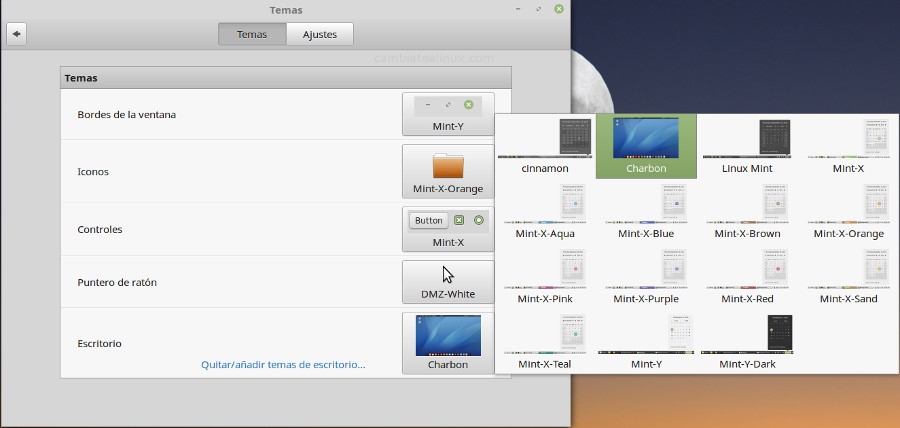Open the Bordes de la ventana Mint-Y selector
900x428 pixels.
click(448, 114)
